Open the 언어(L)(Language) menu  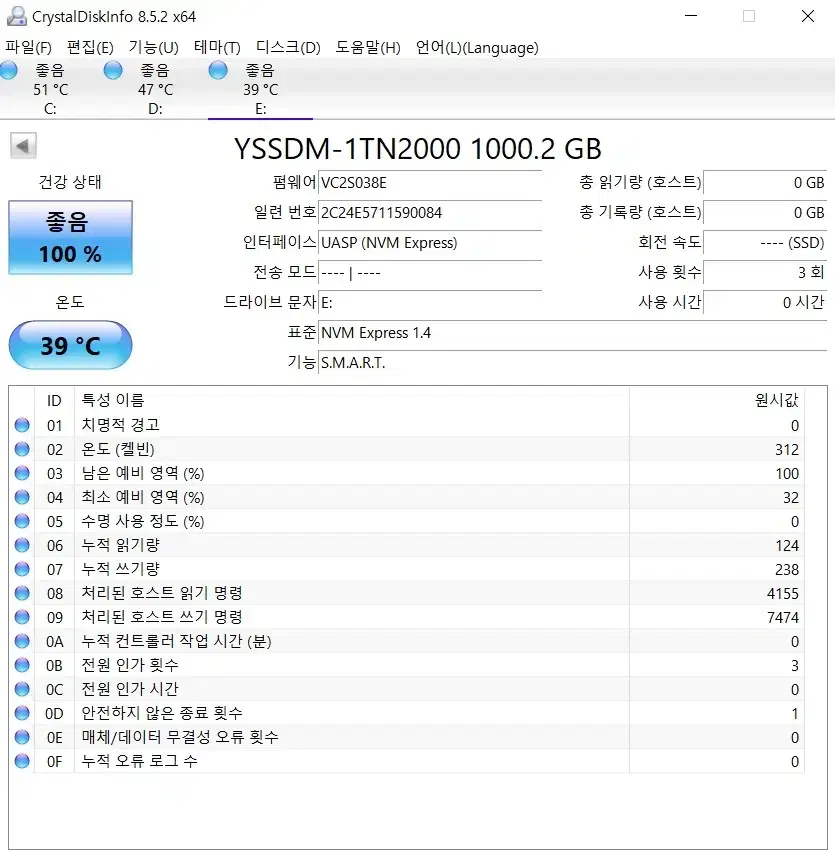[x=477, y=47]
